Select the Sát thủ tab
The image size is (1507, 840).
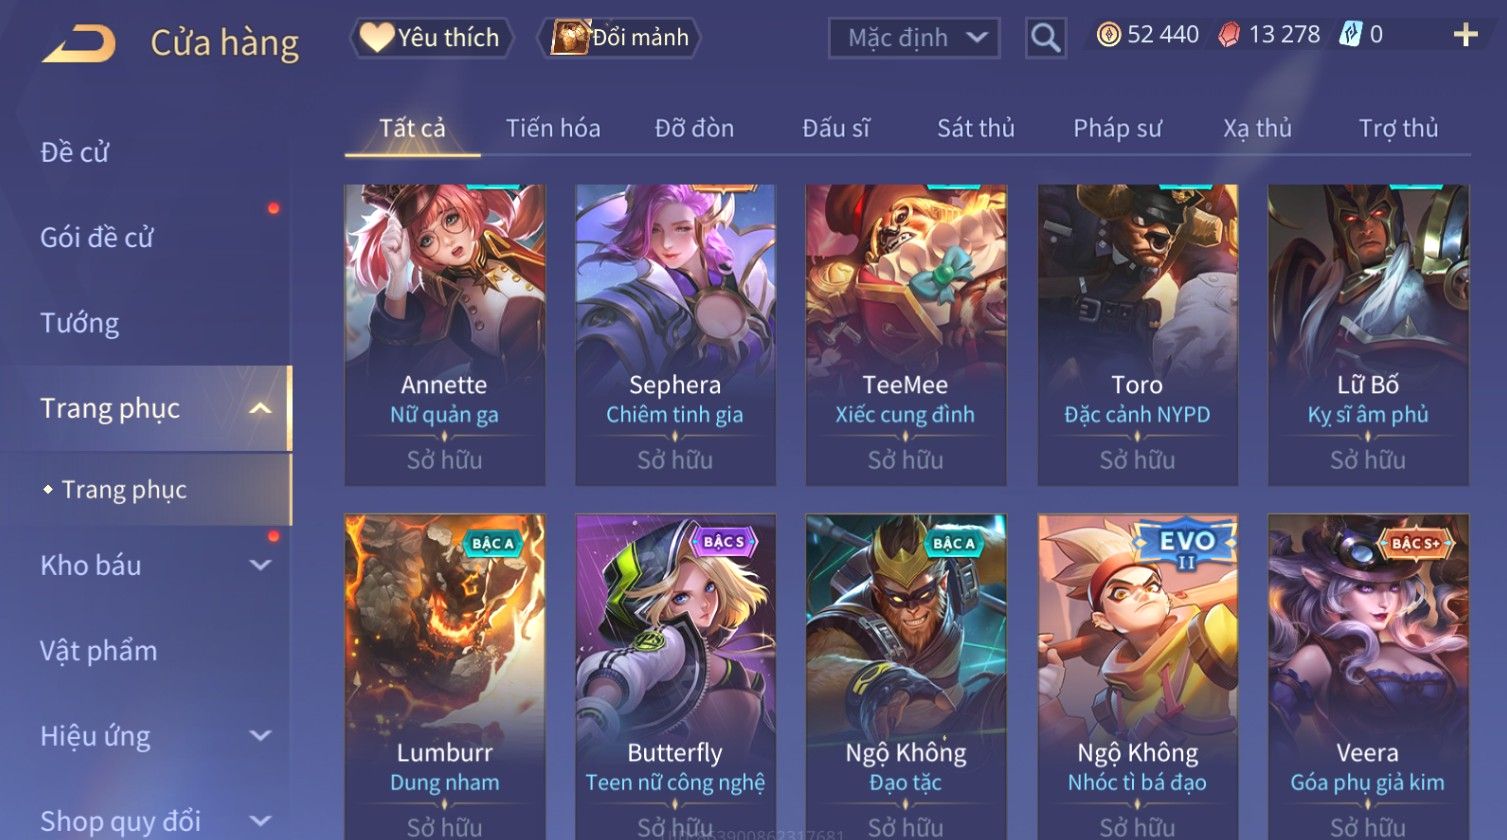click(976, 128)
